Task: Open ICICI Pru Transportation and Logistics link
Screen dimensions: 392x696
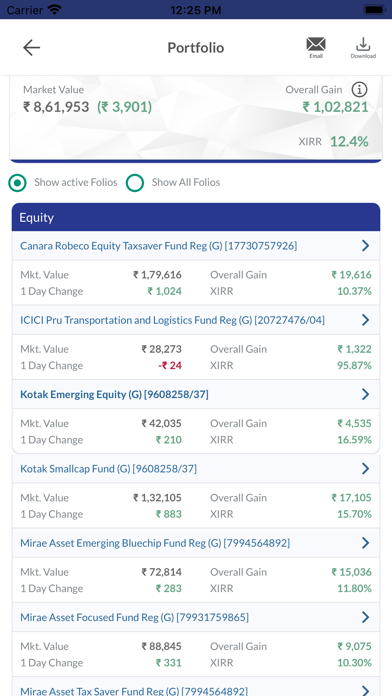Action: click(172, 320)
